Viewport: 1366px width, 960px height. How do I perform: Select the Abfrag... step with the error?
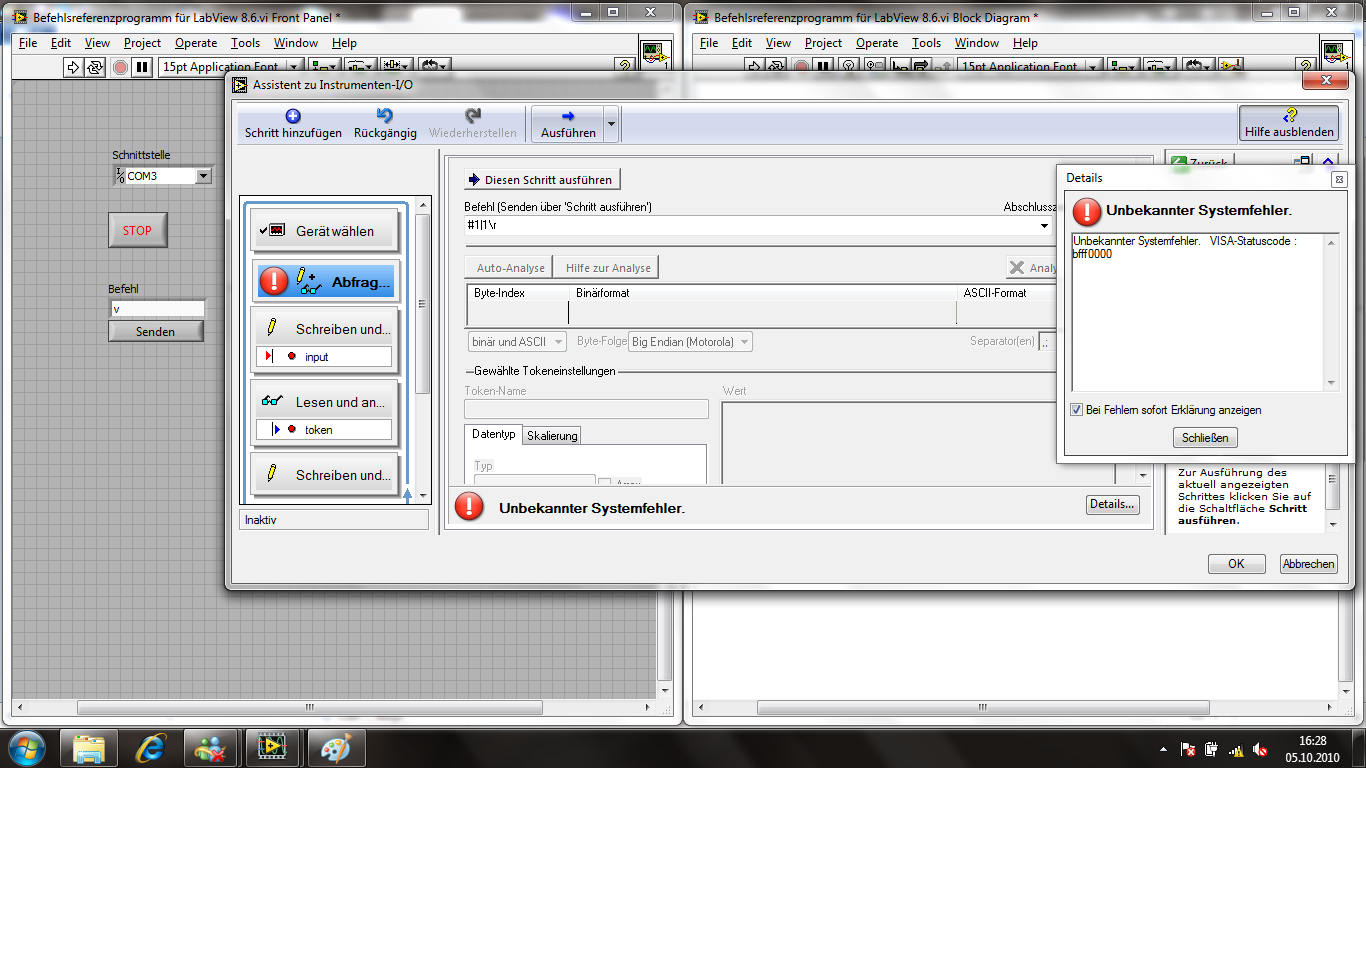click(x=325, y=282)
